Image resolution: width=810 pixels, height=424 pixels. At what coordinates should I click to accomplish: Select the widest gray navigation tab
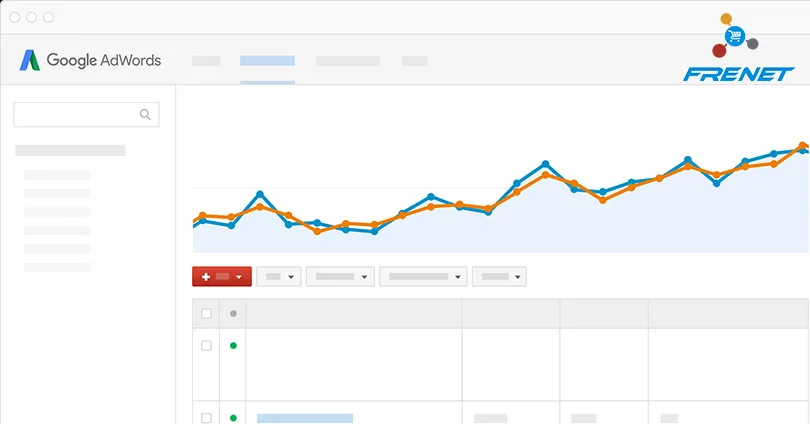pos(348,61)
